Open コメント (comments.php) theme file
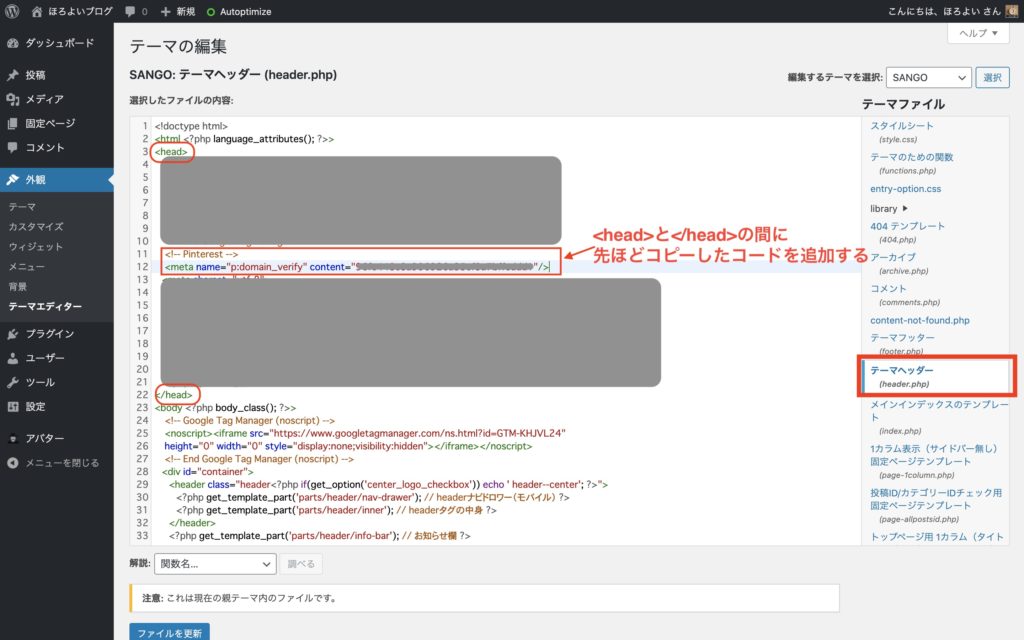The height and width of the screenshot is (640, 1024). [x=905, y=295]
